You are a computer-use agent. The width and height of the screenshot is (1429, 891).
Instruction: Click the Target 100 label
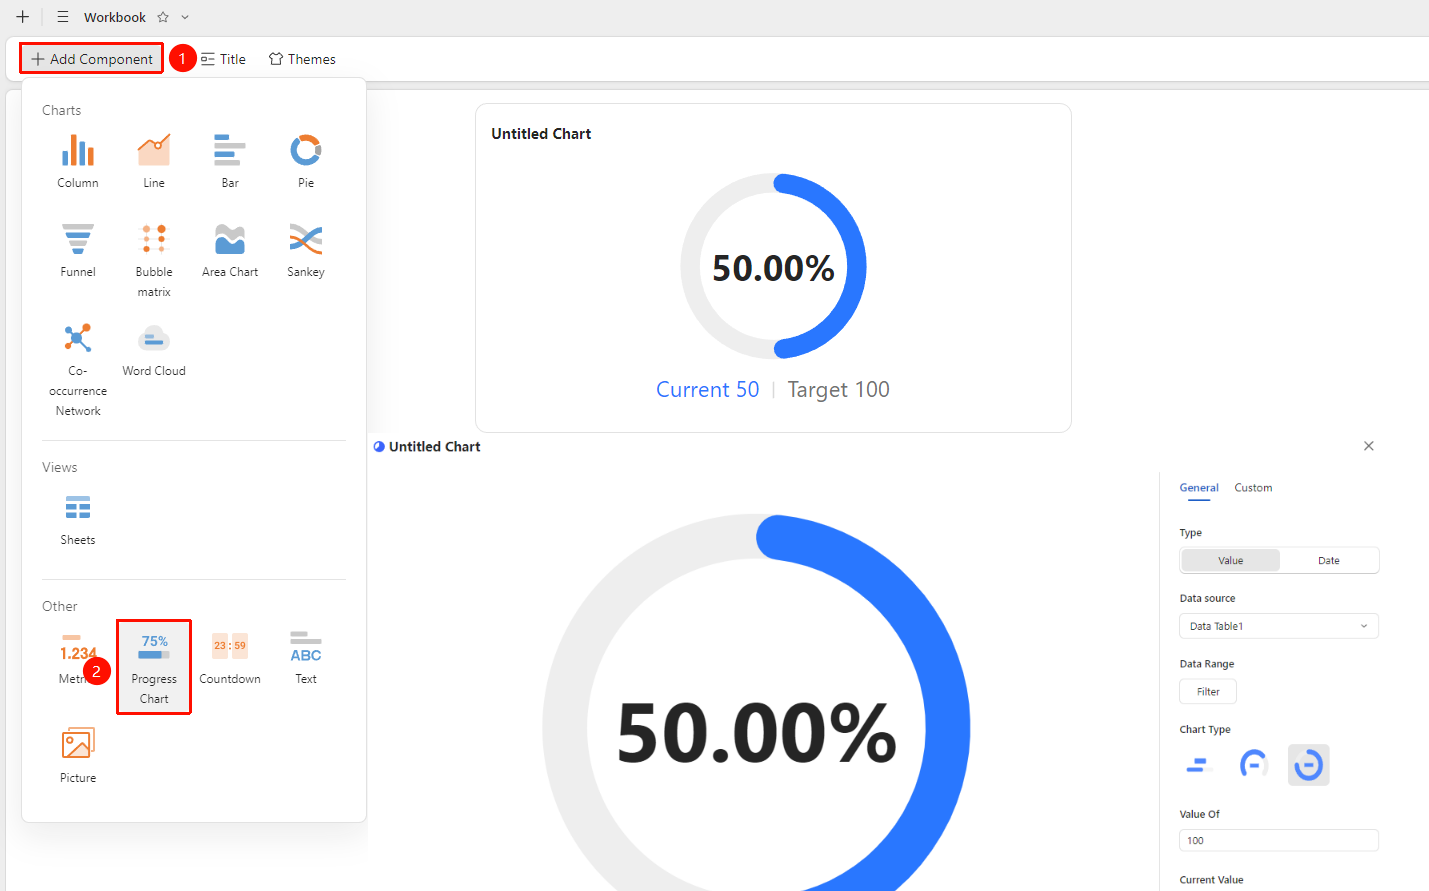point(838,390)
